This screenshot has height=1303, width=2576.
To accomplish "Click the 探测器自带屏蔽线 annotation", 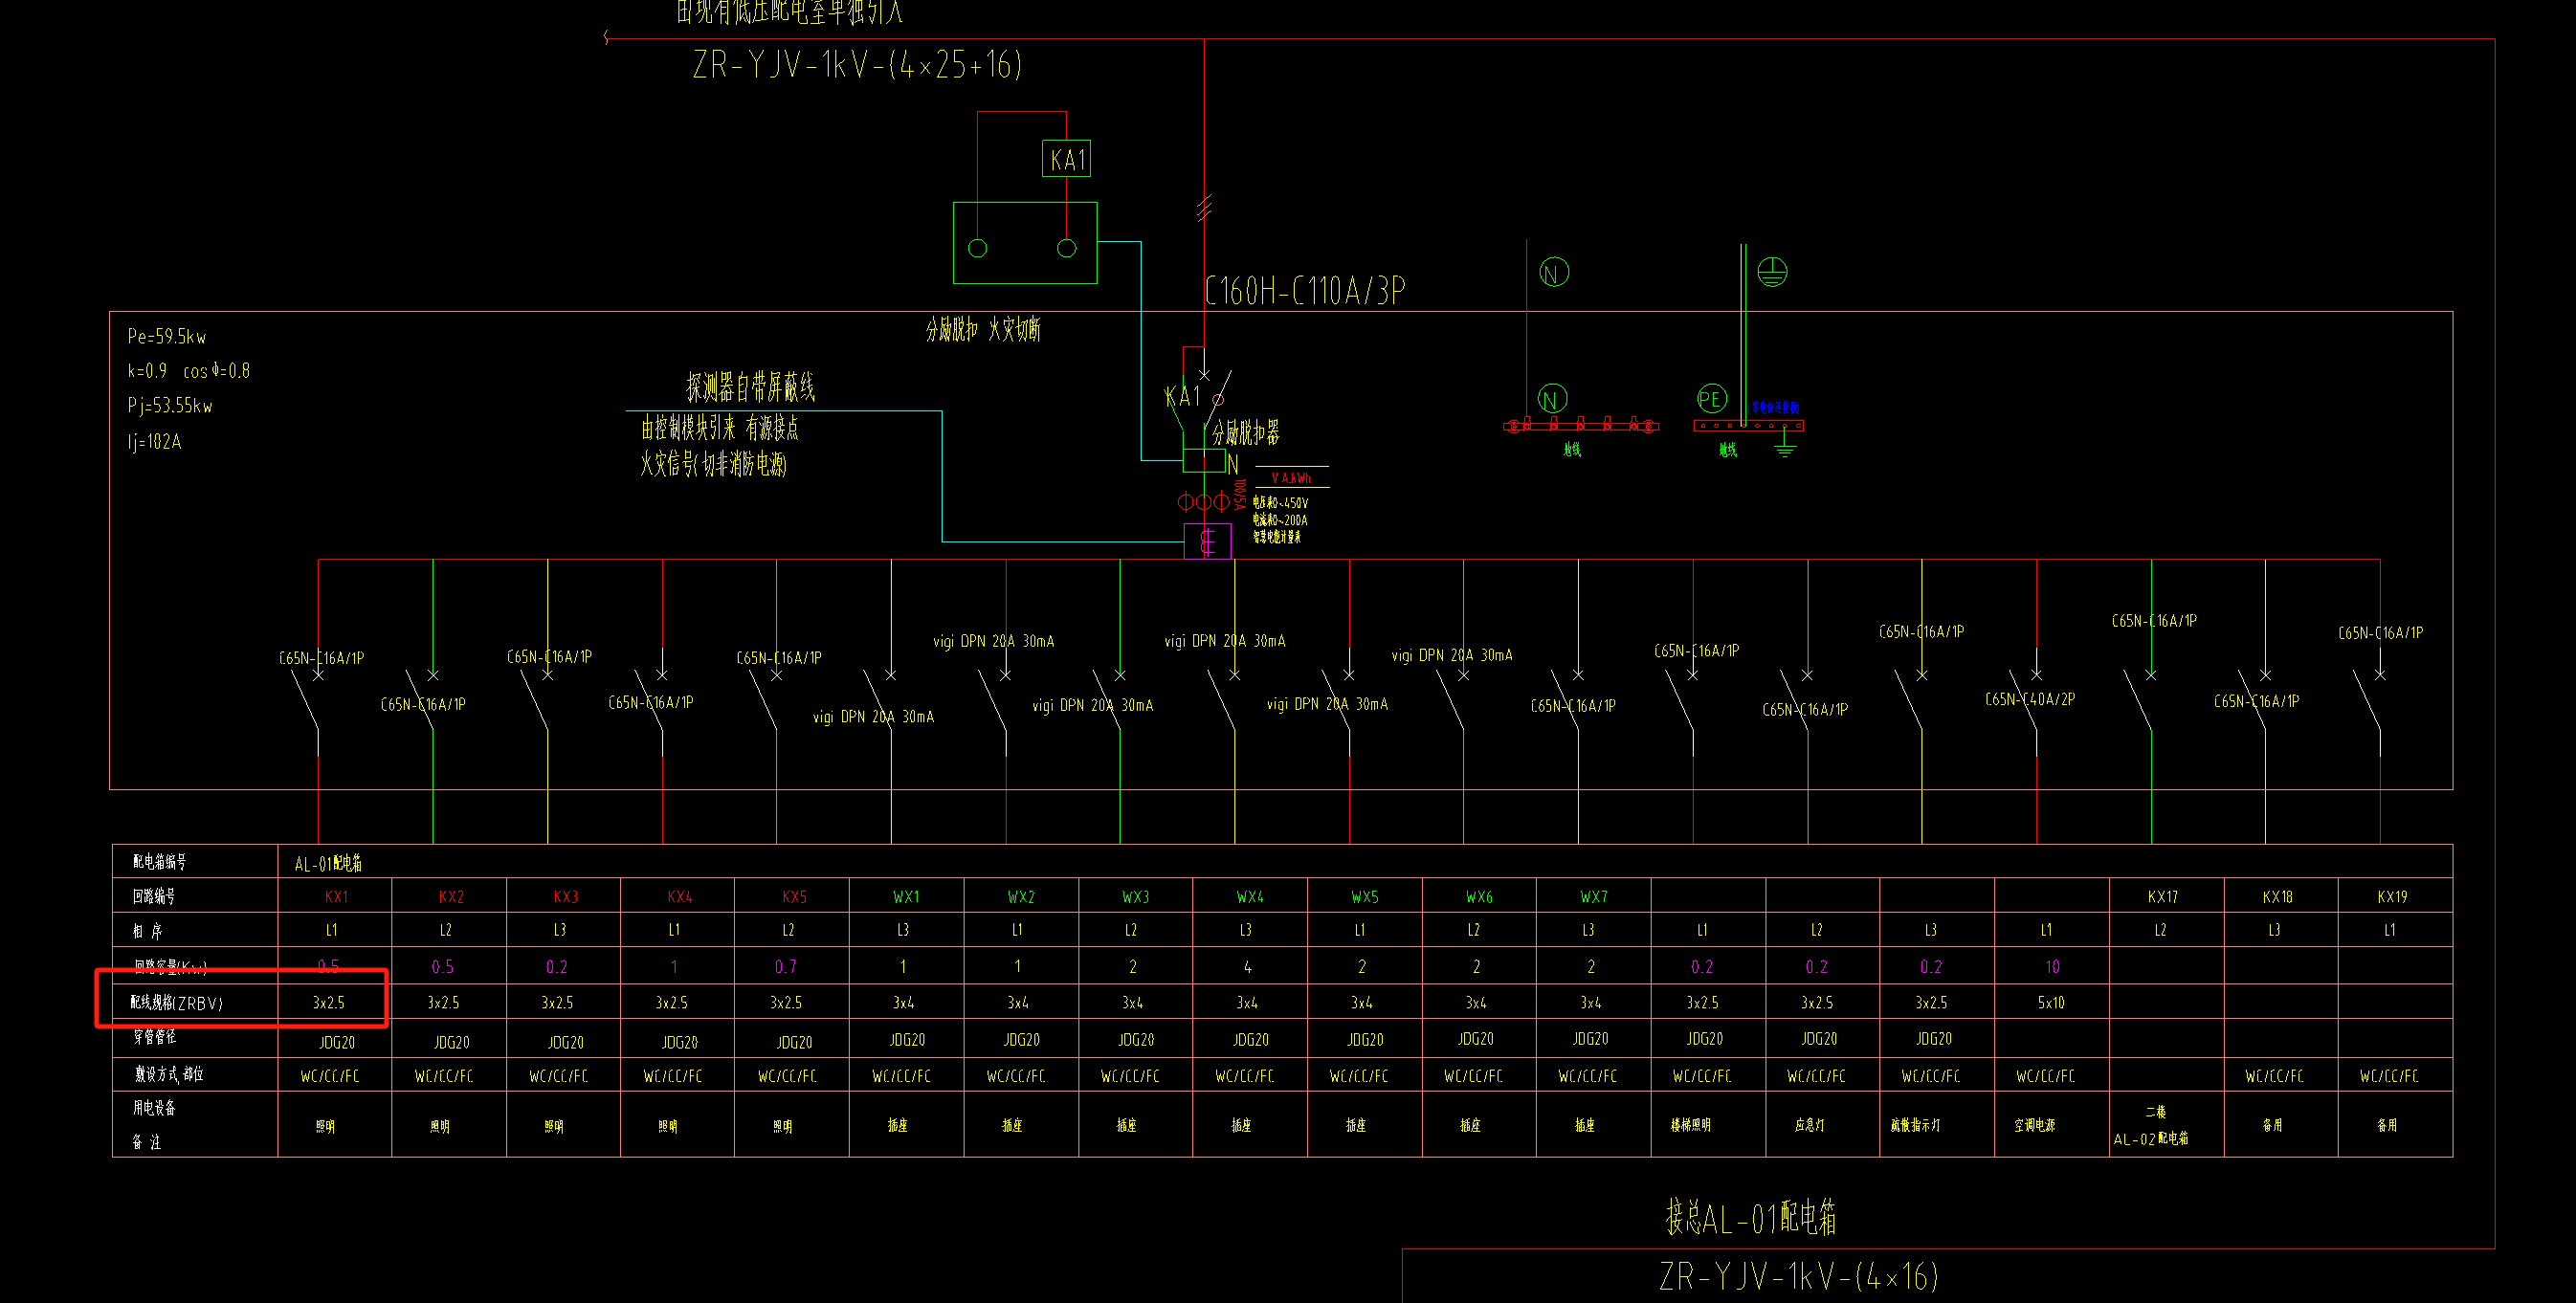I will pyautogui.click(x=751, y=387).
